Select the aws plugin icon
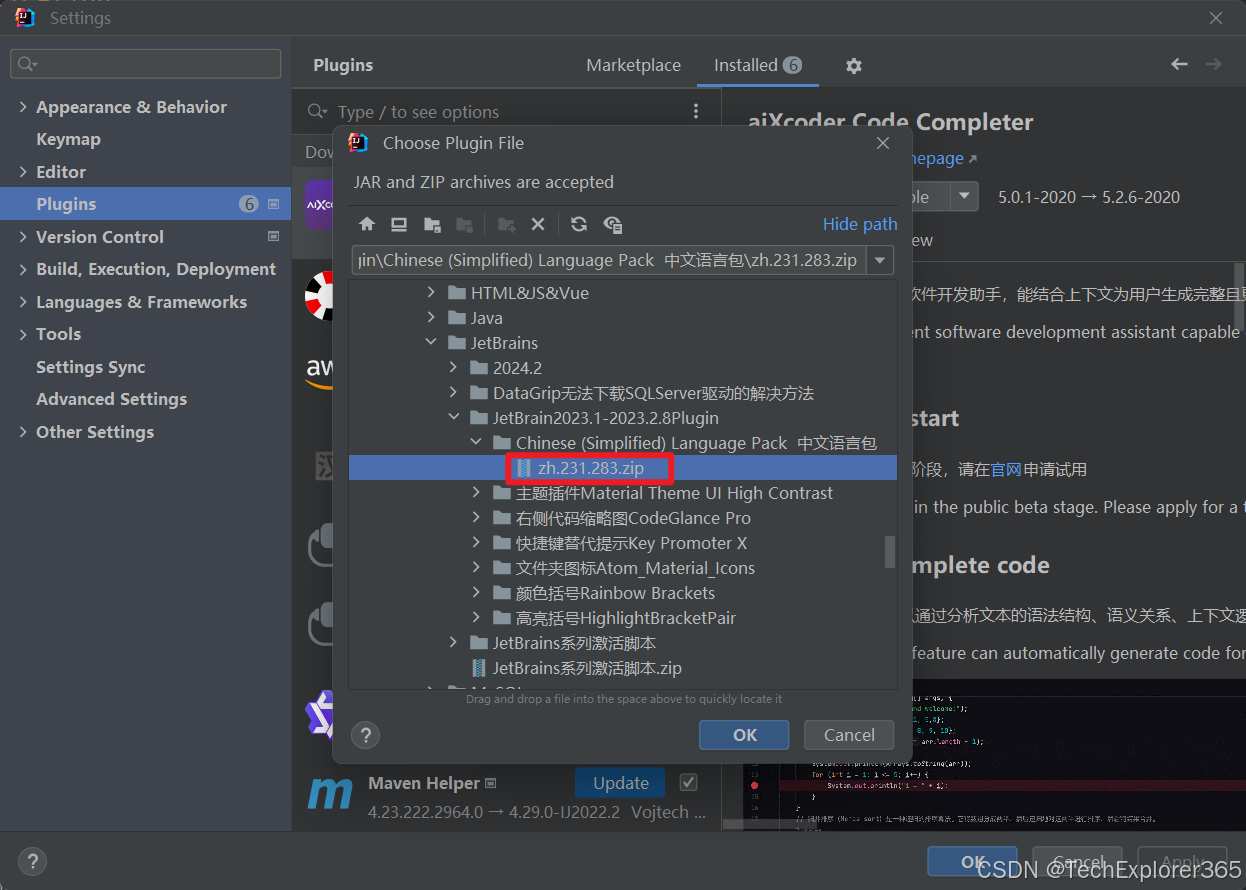The height and width of the screenshot is (890, 1246). tap(319, 372)
